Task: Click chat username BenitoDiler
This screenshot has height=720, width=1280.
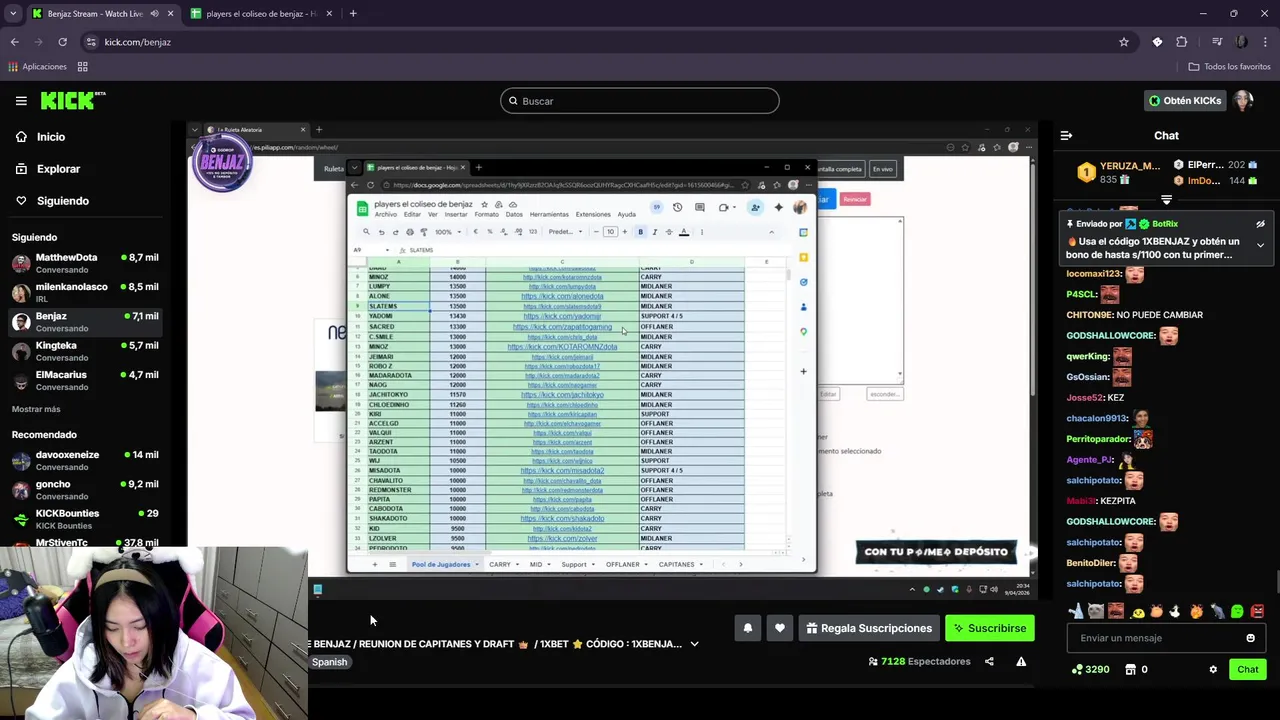Action: click(1091, 563)
